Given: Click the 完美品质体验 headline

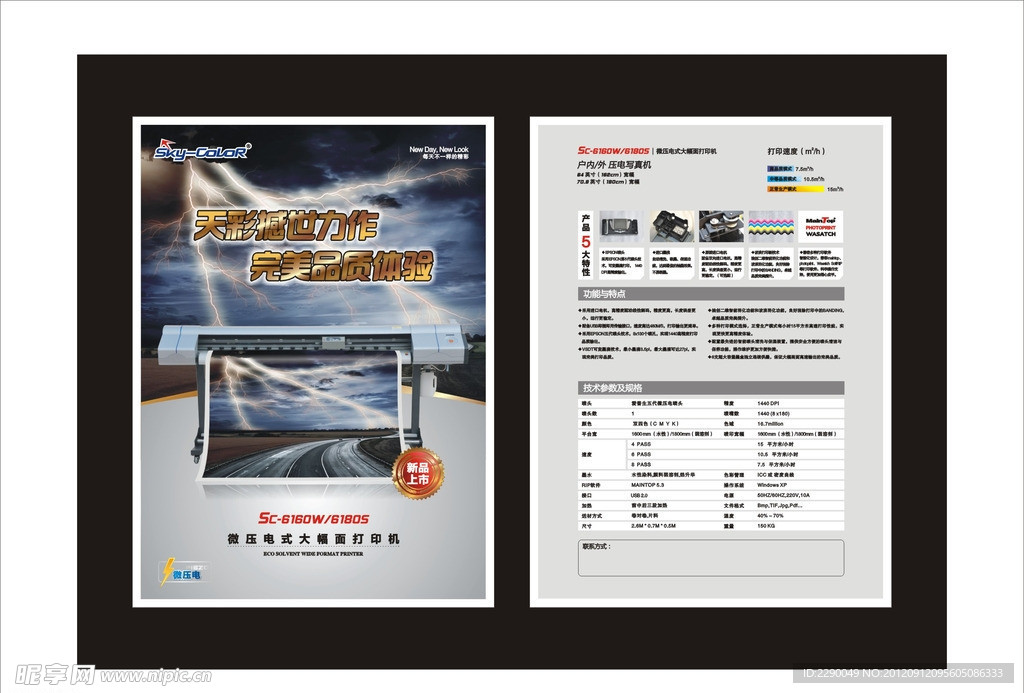Looking at the screenshot, I should pos(342,265).
